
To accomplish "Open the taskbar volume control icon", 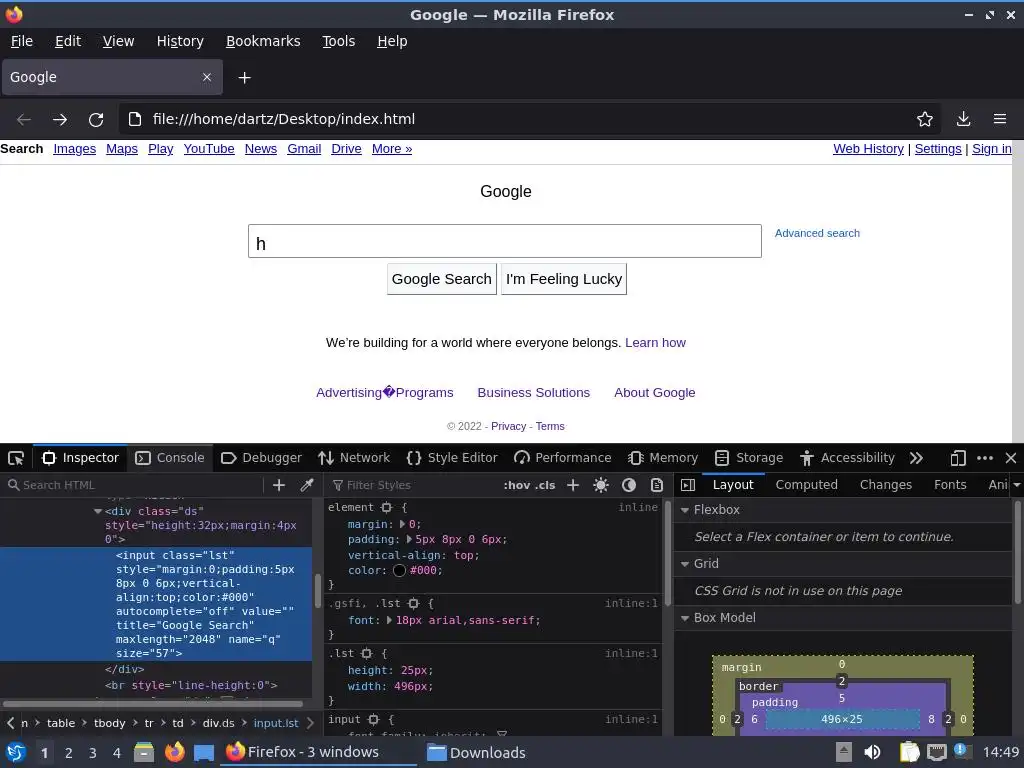I will click(x=871, y=752).
